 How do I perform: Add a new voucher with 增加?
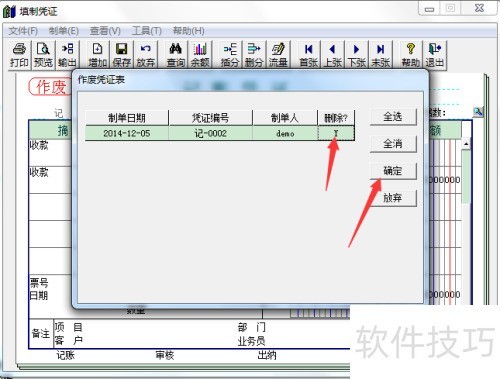[x=97, y=55]
